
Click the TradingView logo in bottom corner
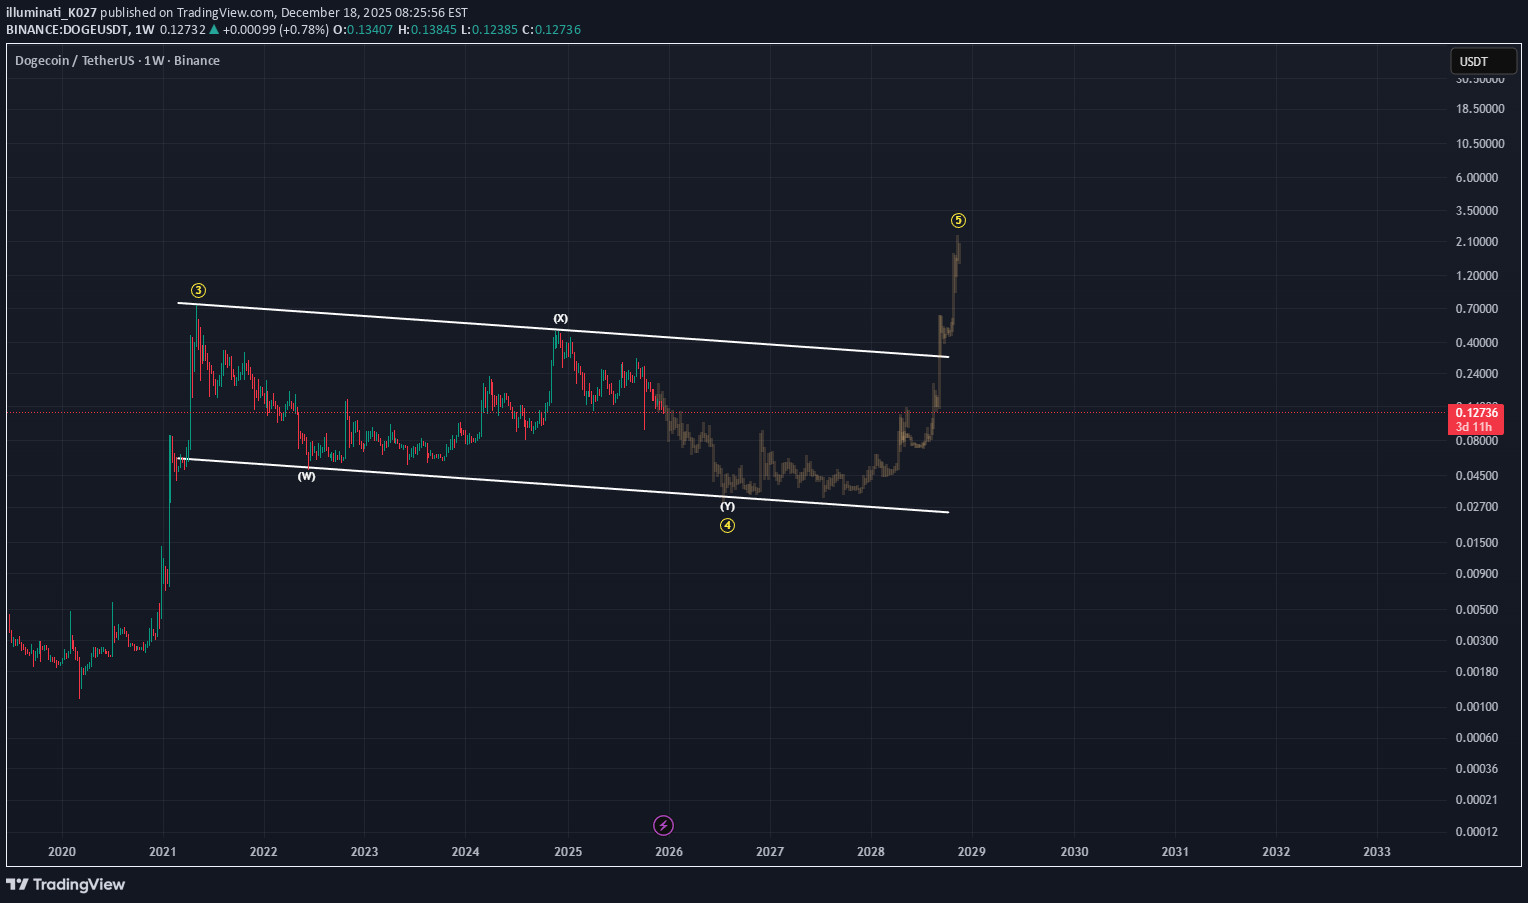click(x=17, y=885)
